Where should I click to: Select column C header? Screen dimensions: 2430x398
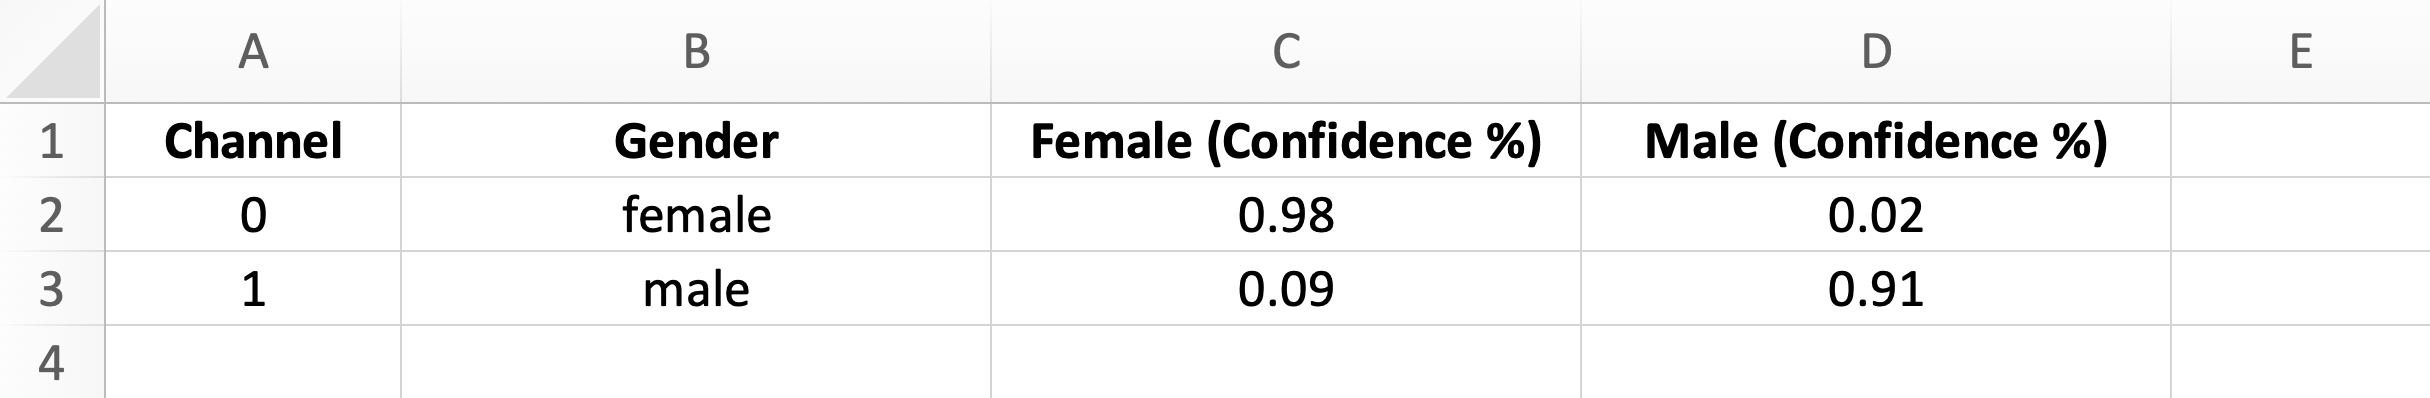(x=1286, y=50)
